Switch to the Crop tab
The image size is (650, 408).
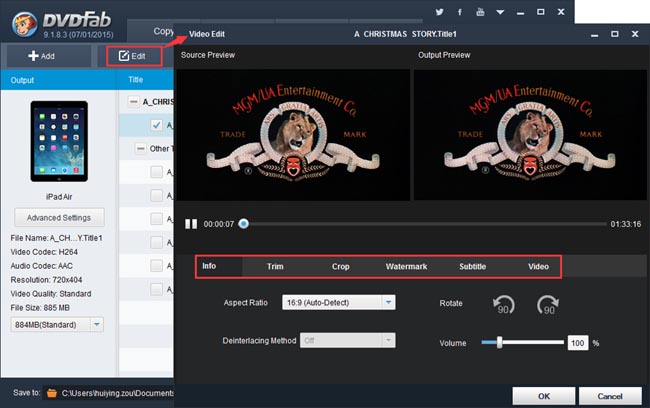point(340,267)
